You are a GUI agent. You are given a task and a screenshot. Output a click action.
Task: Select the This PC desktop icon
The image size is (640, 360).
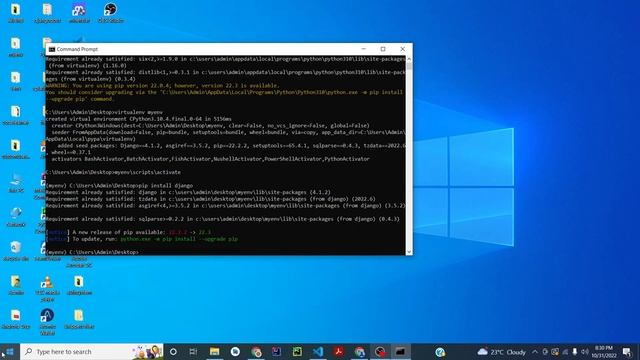tap(16, 183)
